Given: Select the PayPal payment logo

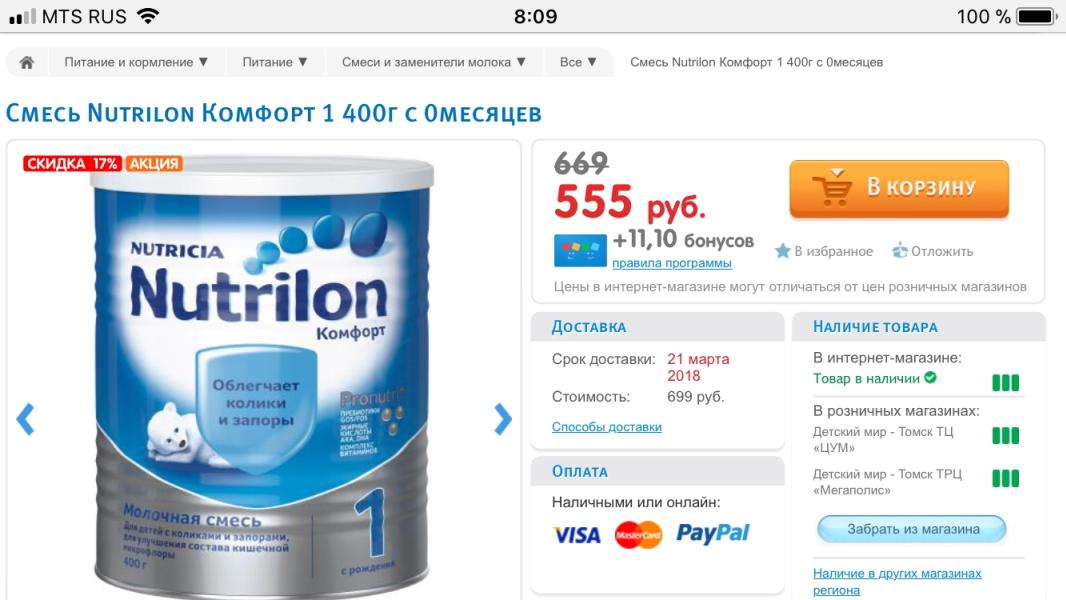Looking at the screenshot, I should (712, 533).
